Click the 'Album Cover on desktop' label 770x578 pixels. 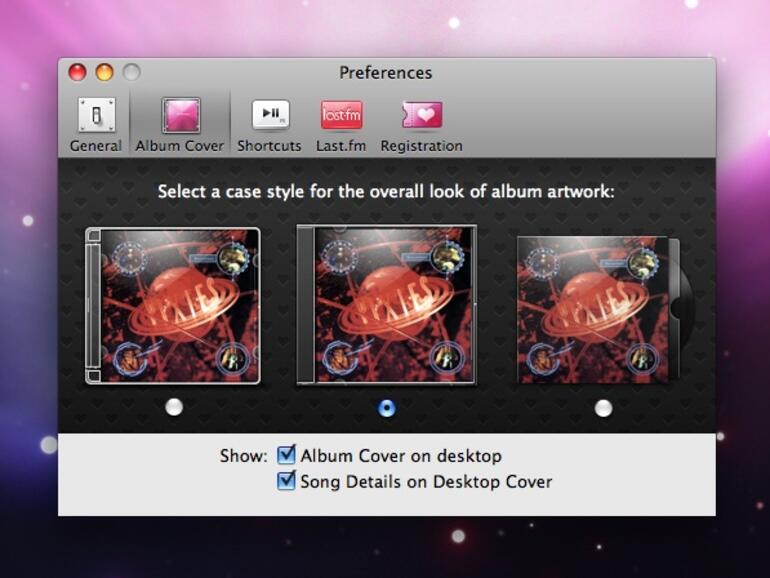pyautogui.click(x=401, y=456)
